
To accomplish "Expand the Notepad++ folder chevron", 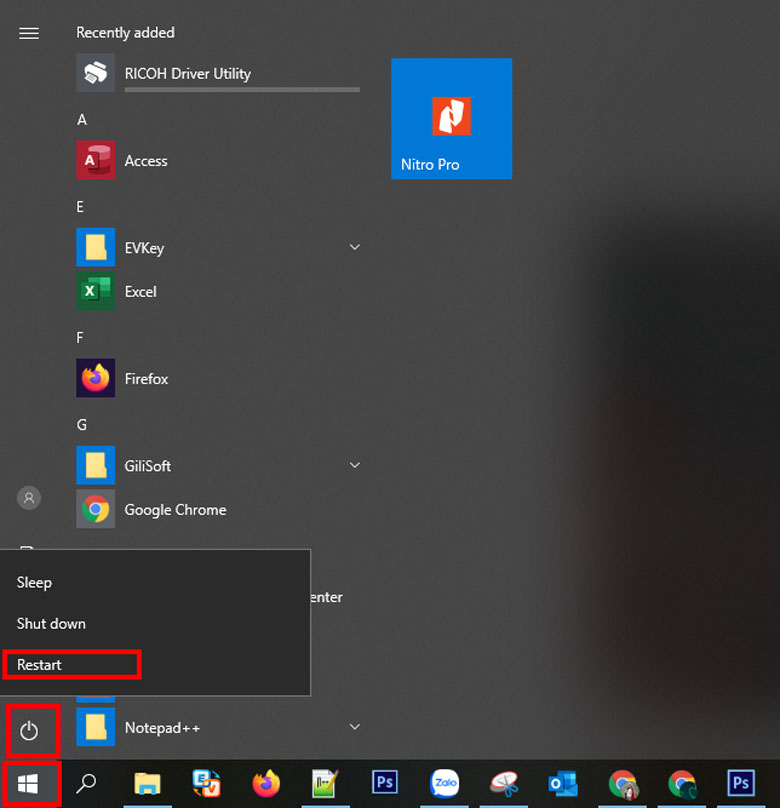I will (x=354, y=727).
